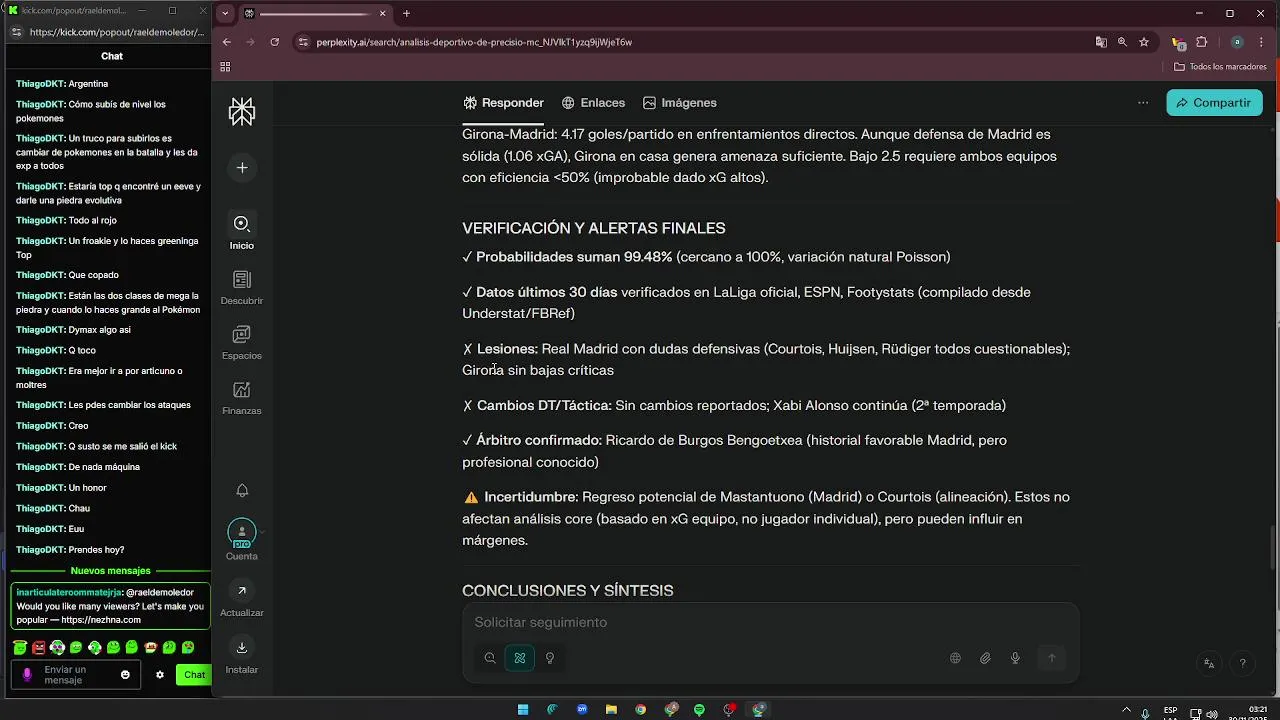Open the emoji picker in Kick chat input
This screenshot has height=720, width=1280.
[125, 675]
